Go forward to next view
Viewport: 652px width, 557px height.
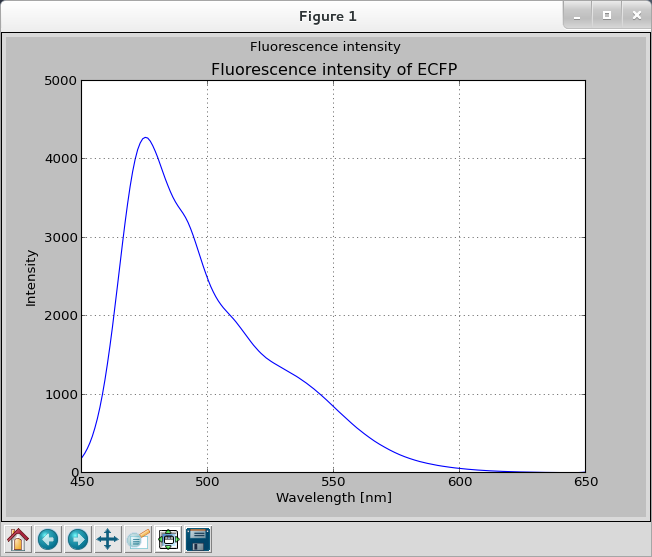78,540
